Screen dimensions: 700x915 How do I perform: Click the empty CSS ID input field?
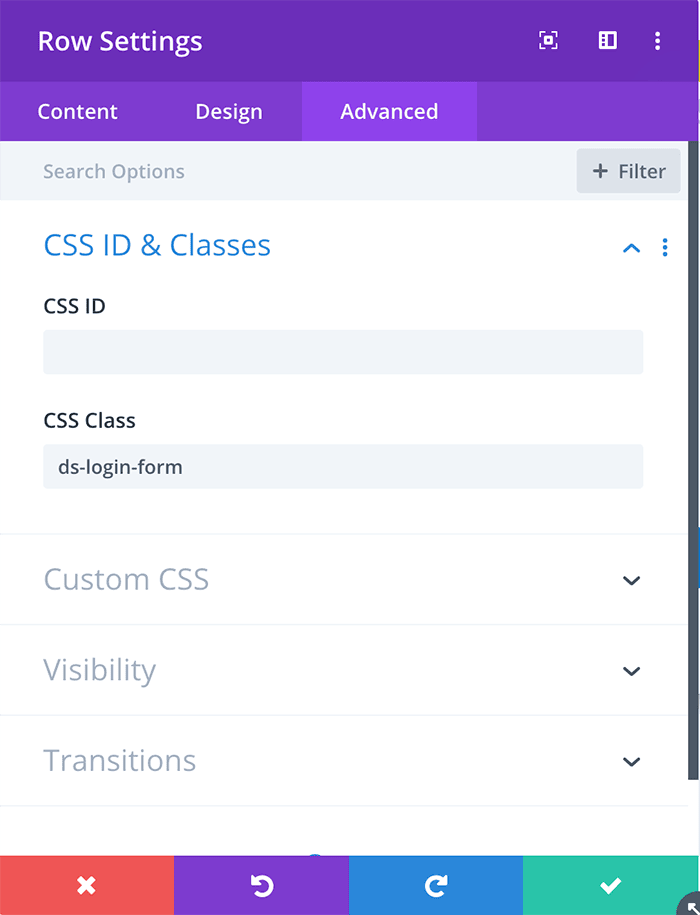coord(343,352)
